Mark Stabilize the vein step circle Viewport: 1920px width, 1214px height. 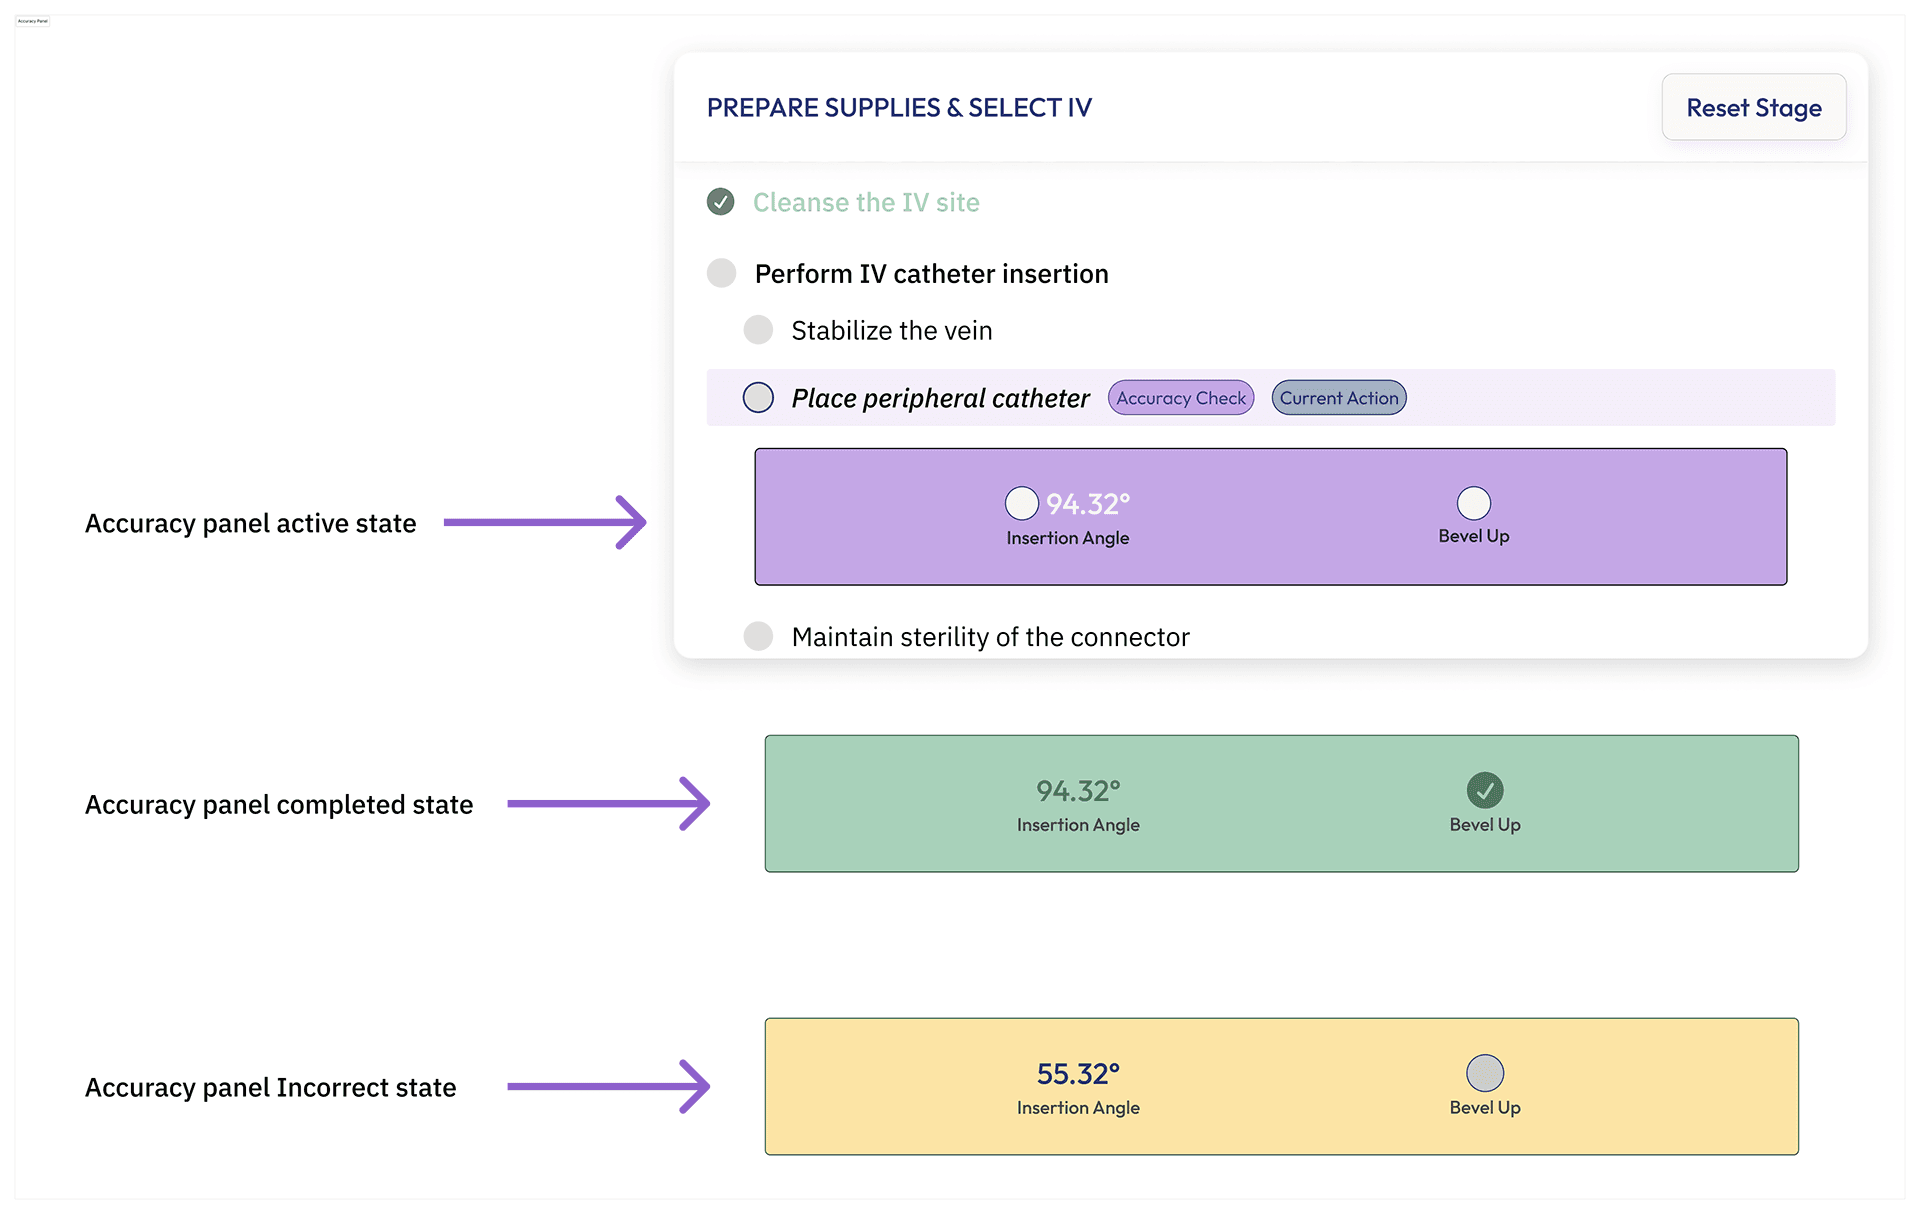click(x=758, y=330)
